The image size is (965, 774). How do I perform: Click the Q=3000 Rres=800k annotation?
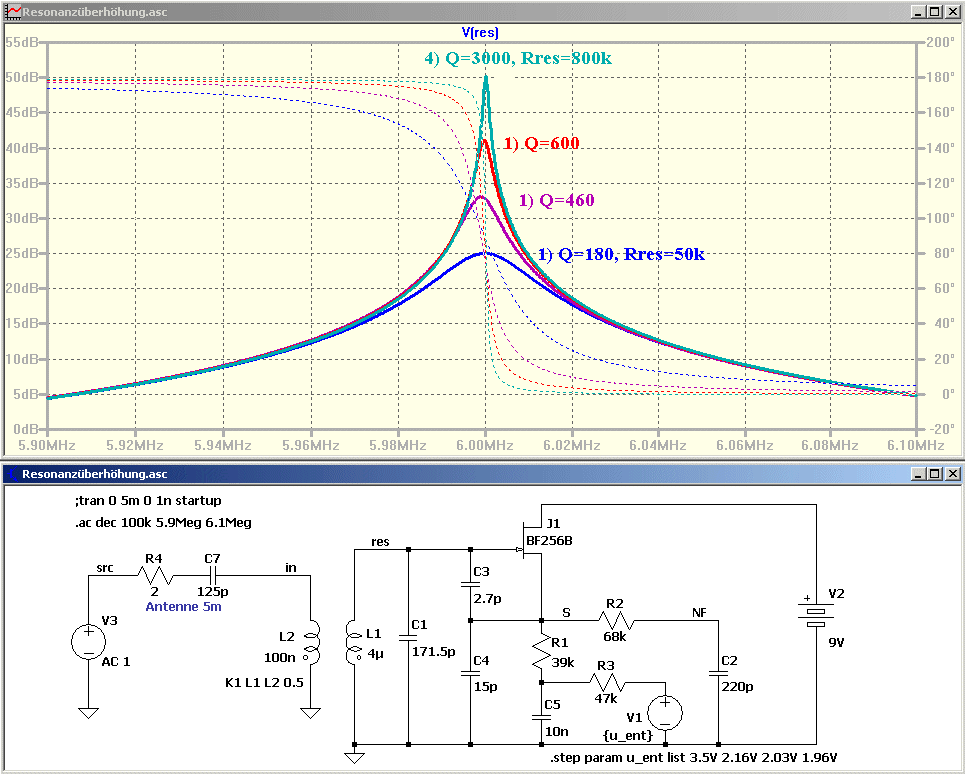[518, 58]
